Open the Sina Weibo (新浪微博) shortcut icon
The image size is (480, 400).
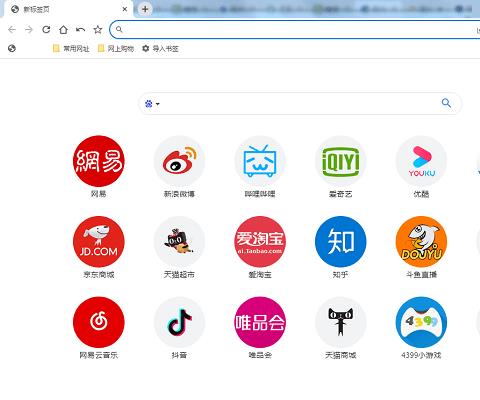tap(179, 161)
